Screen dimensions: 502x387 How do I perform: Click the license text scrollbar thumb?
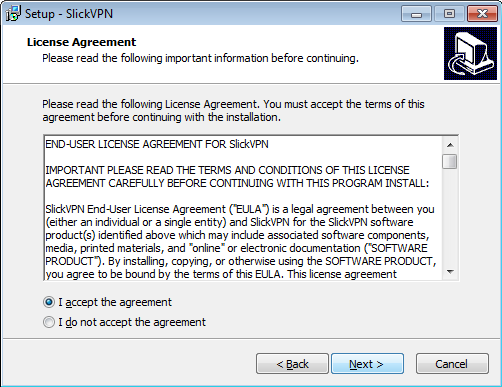tap(450, 161)
